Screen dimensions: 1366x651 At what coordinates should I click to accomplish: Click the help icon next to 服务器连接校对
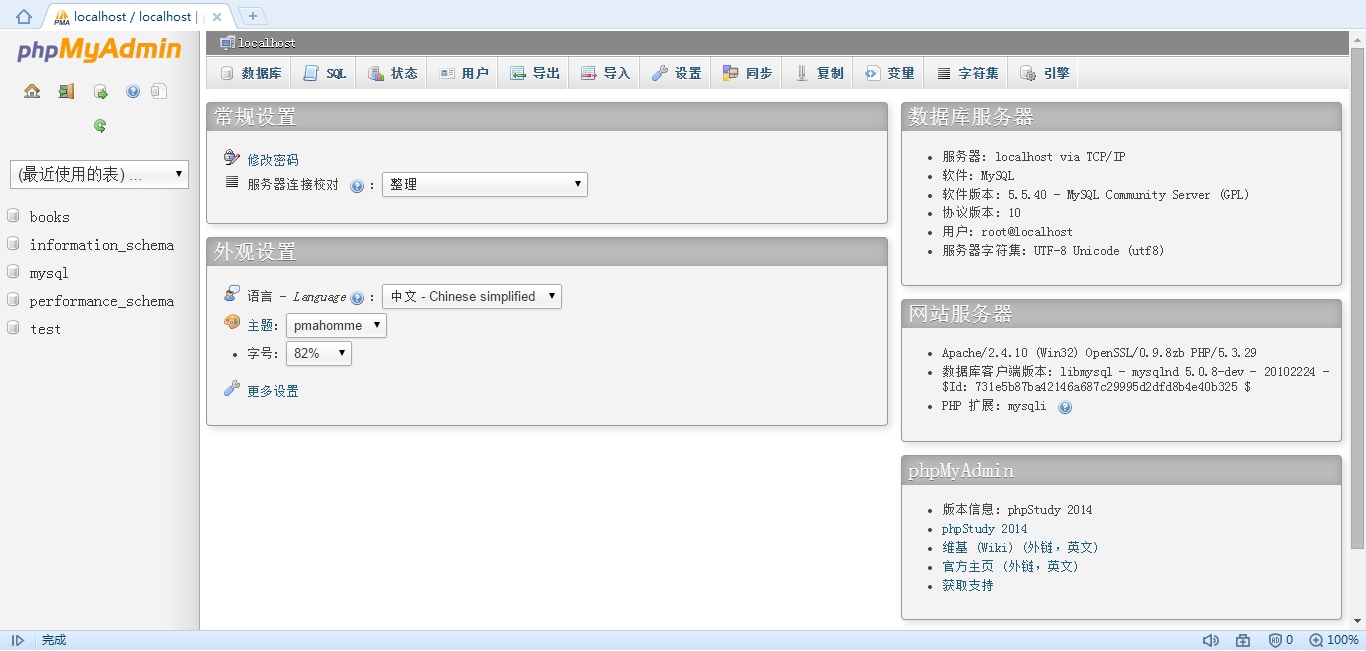(x=357, y=186)
